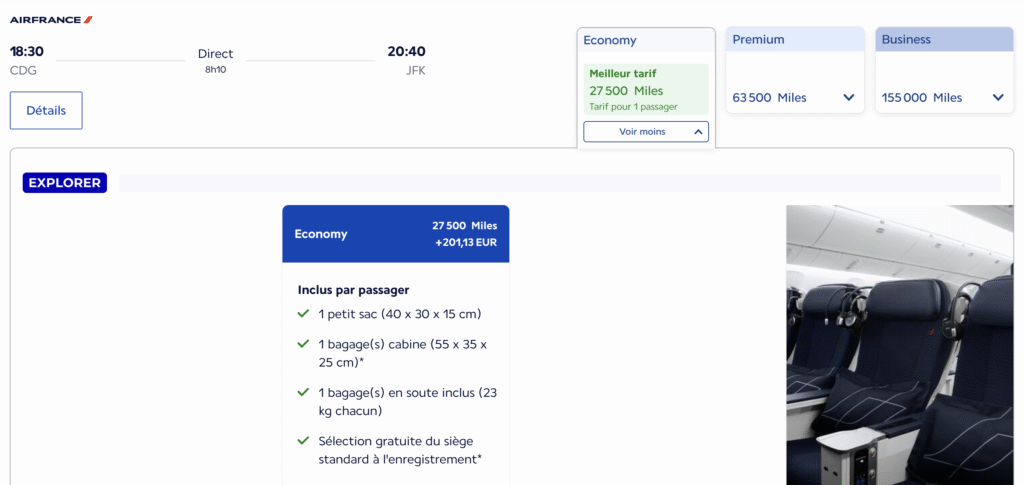This screenshot has width=1024, height=485.
Task: Click the 155 000 Miles Business price
Action: tap(922, 98)
